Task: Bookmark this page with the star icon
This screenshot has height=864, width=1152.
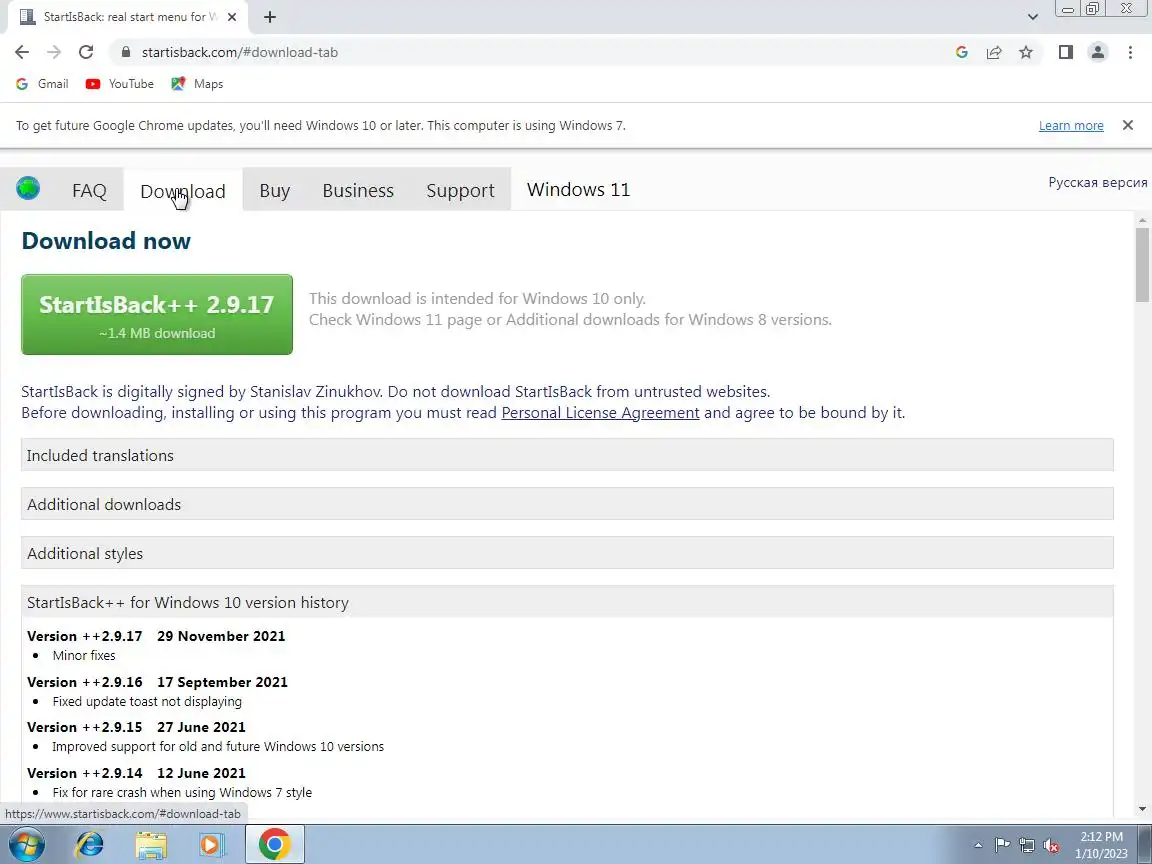Action: coord(1026,52)
